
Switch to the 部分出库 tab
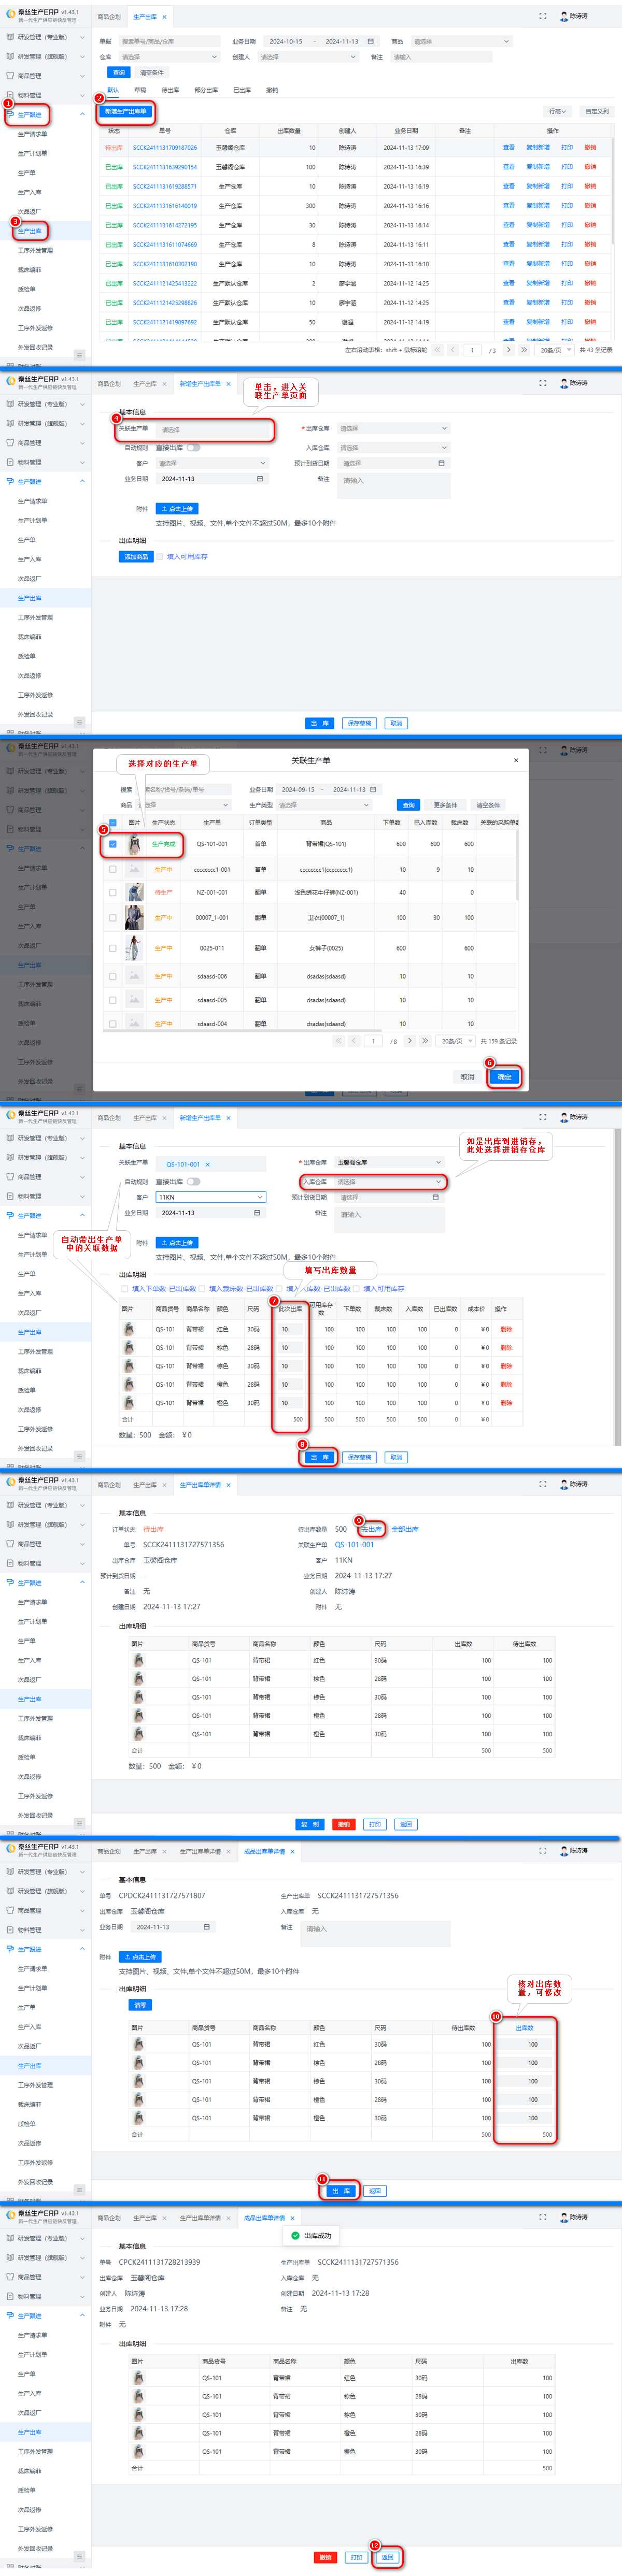pos(205,90)
